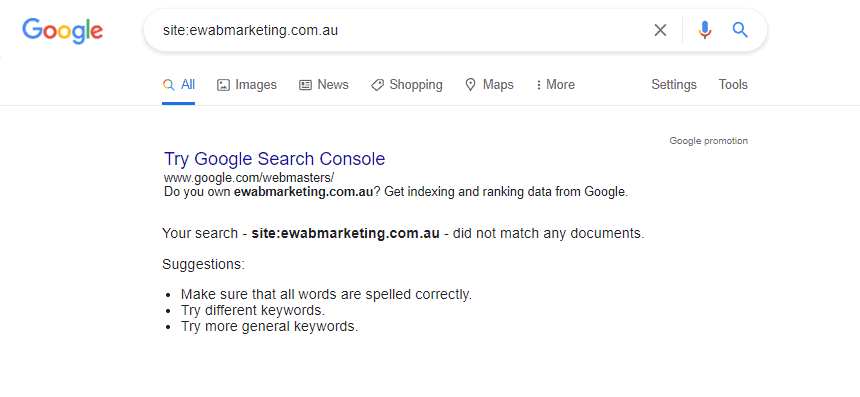Click the Shopping tag icon
The width and height of the screenshot is (860, 397).
coord(377,85)
